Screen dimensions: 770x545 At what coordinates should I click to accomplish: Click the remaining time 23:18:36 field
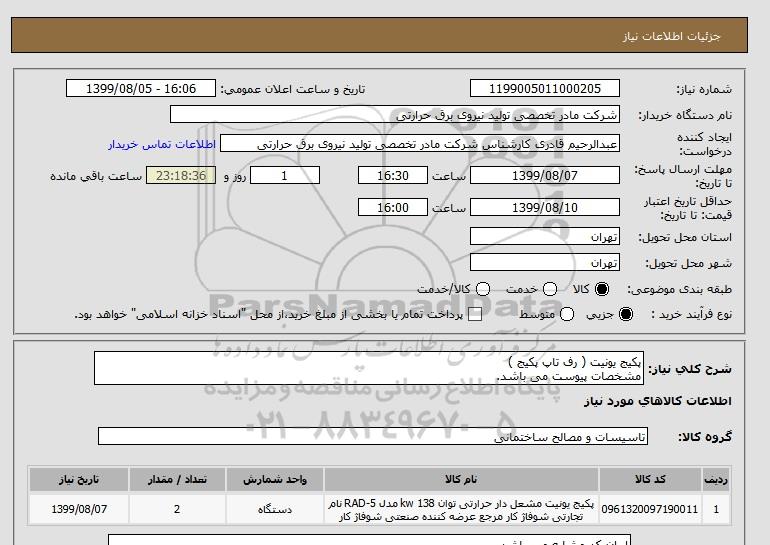coord(181,175)
